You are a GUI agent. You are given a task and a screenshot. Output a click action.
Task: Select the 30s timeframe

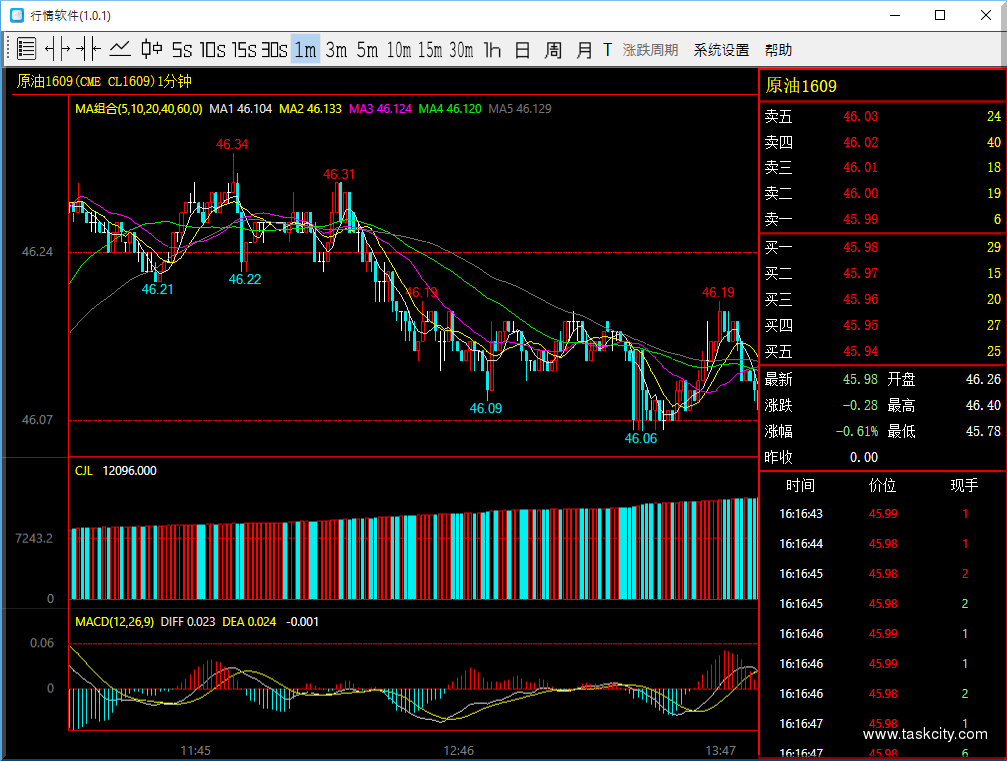(x=274, y=50)
